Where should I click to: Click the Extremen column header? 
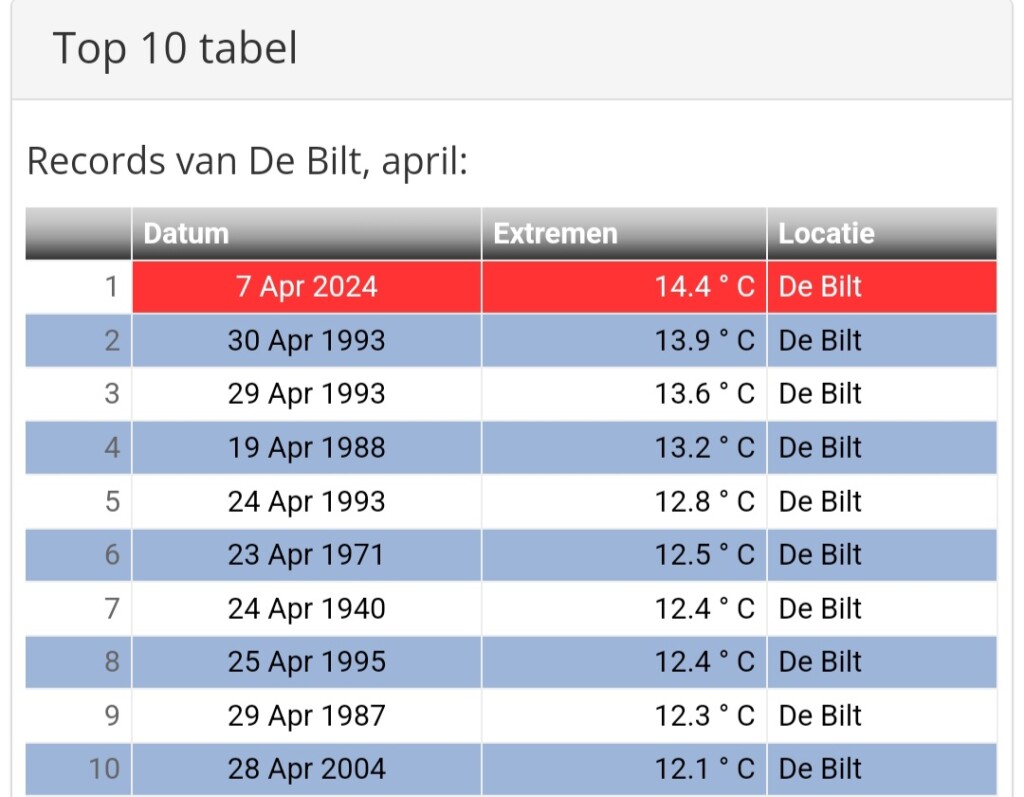(624, 234)
